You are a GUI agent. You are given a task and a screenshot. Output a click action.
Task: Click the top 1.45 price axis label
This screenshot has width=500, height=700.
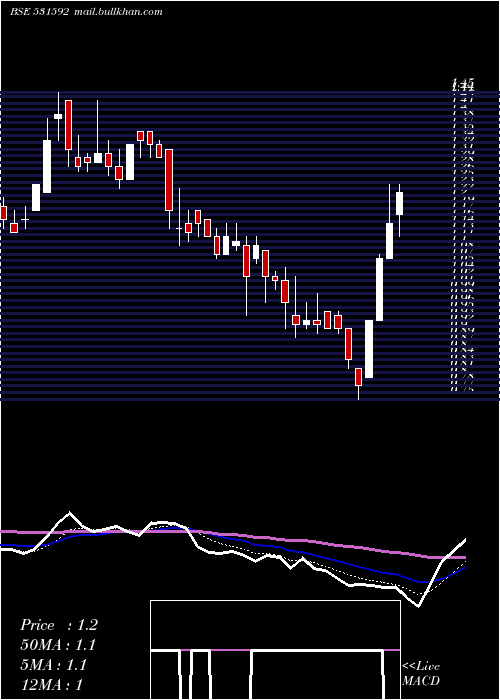(463, 82)
